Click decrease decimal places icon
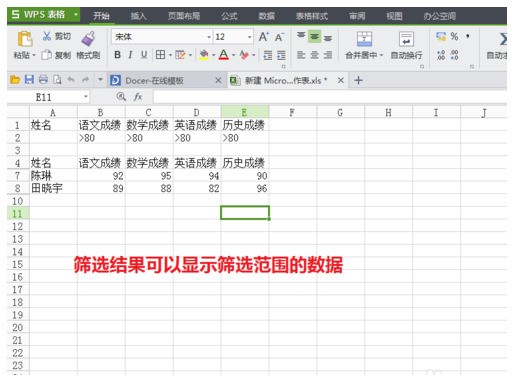Image resolution: width=529 pixels, height=375 pixels. point(454,55)
